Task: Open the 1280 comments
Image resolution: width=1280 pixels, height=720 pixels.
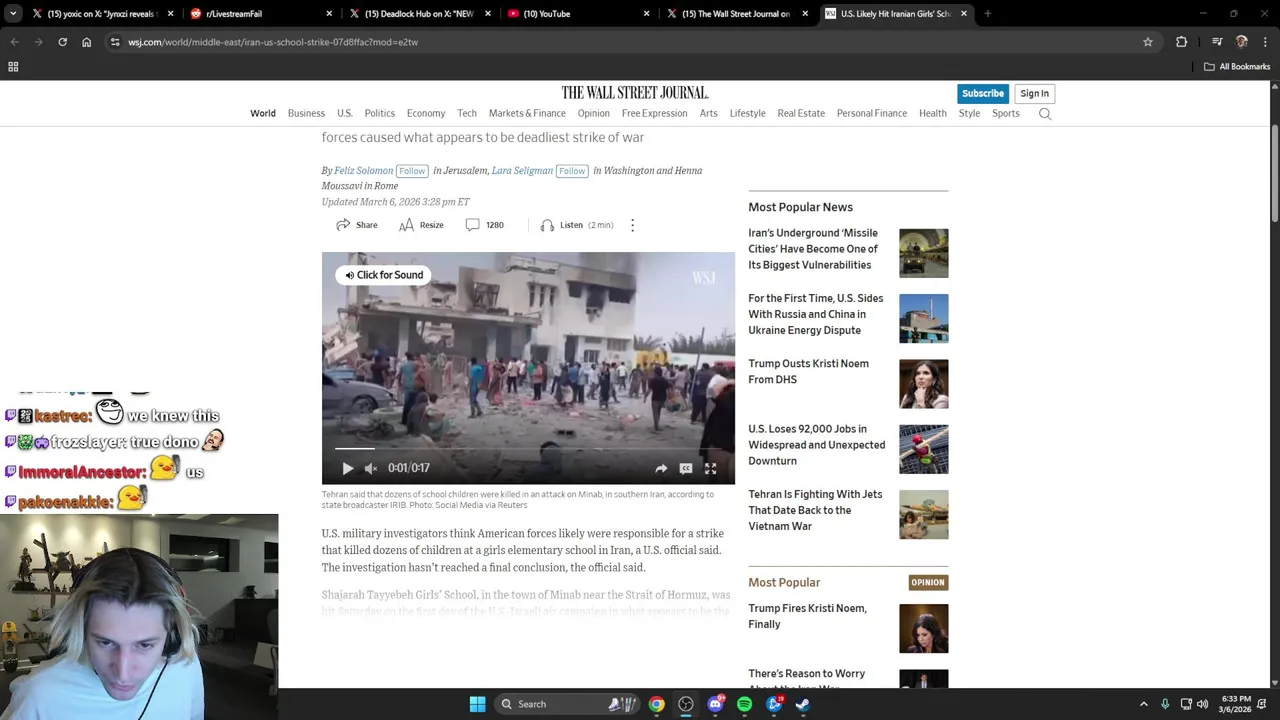Action: point(485,225)
